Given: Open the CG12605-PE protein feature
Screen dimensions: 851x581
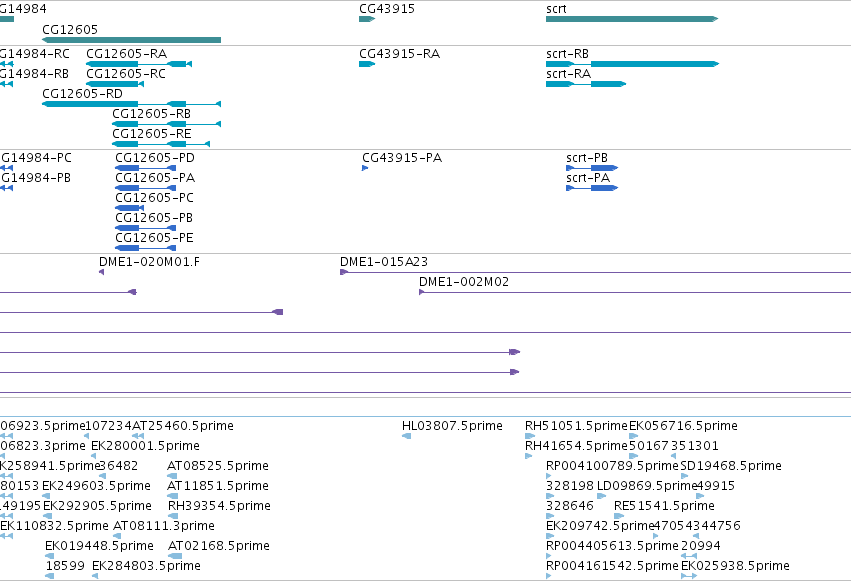Looking at the screenshot, I should click(x=145, y=248).
